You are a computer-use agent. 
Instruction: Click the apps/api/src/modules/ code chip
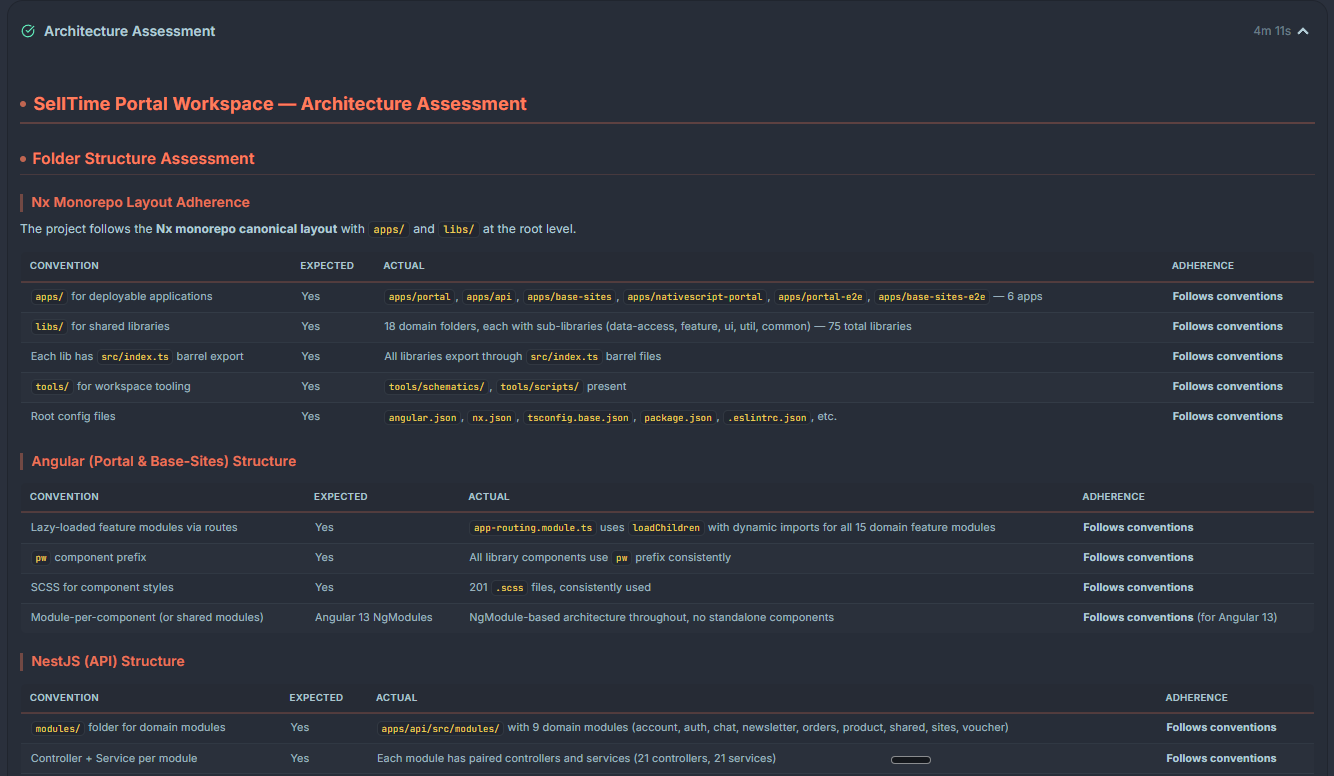click(x=439, y=728)
